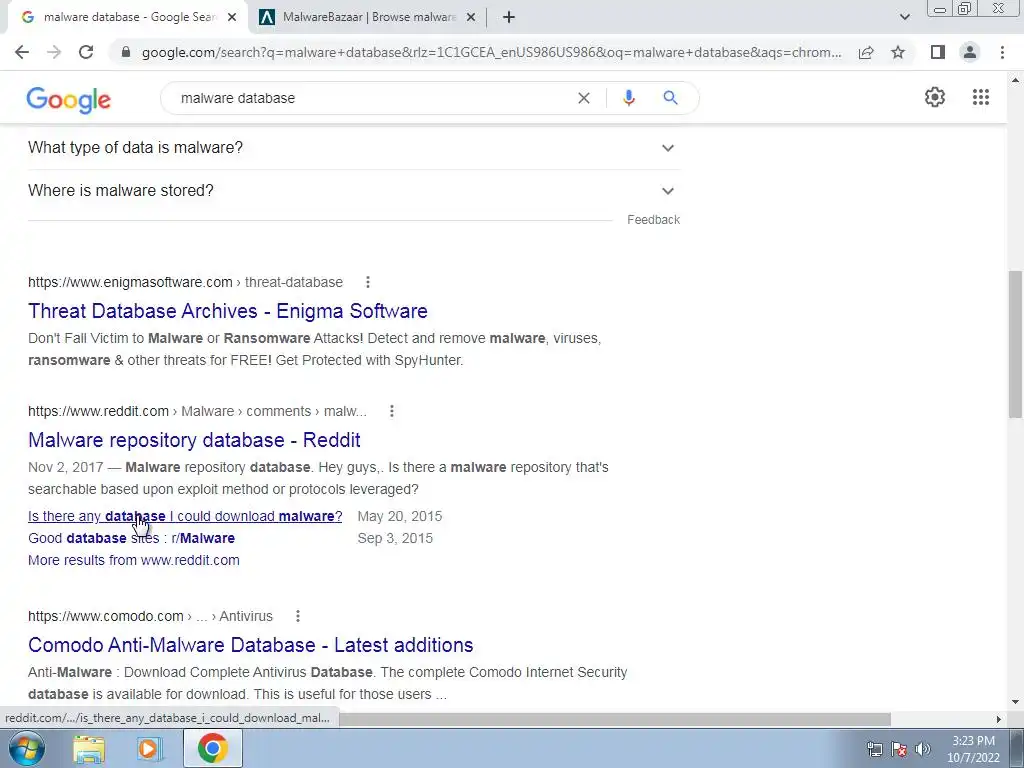The height and width of the screenshot is (768, 1024).
Task: Open the tab search dropdown arrow
Action: (904, 18)
